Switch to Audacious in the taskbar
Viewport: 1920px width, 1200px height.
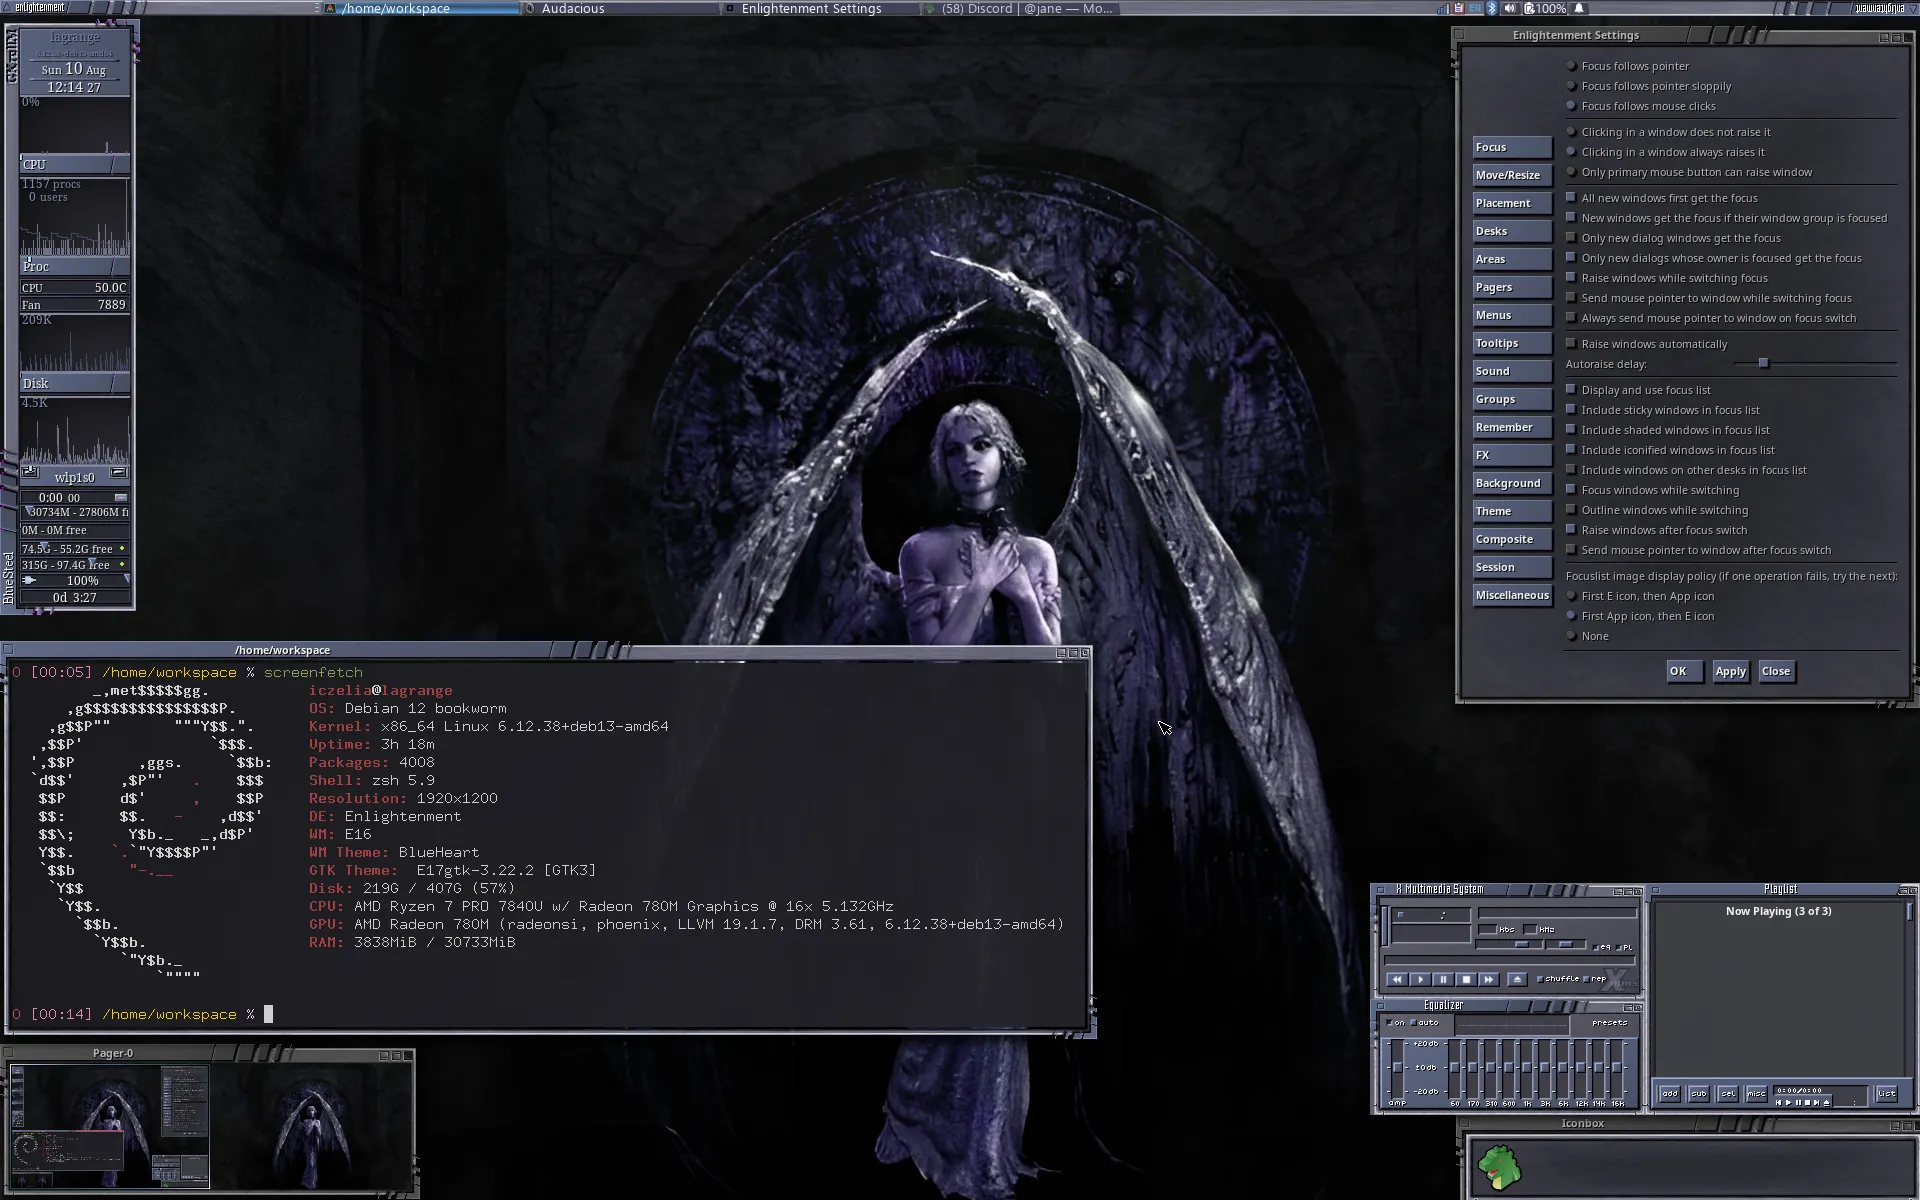coord(573,8)
